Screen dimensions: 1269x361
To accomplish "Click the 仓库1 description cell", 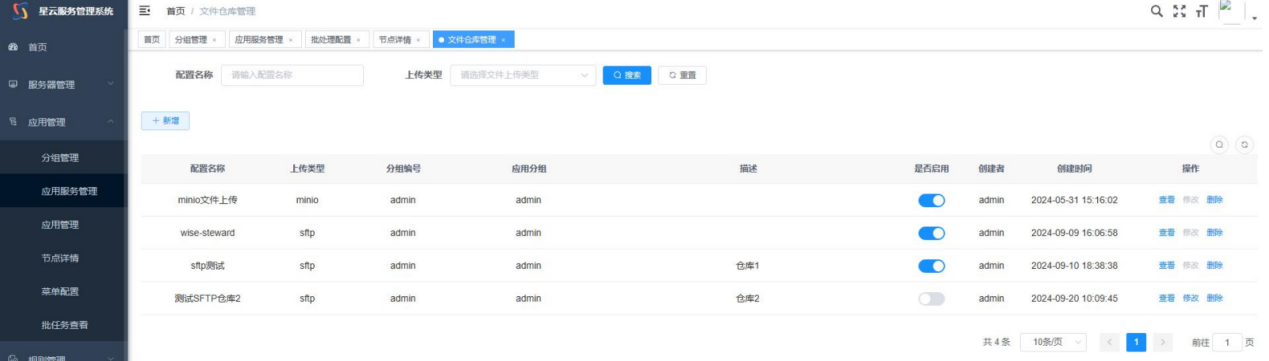I will pos(748,266).
